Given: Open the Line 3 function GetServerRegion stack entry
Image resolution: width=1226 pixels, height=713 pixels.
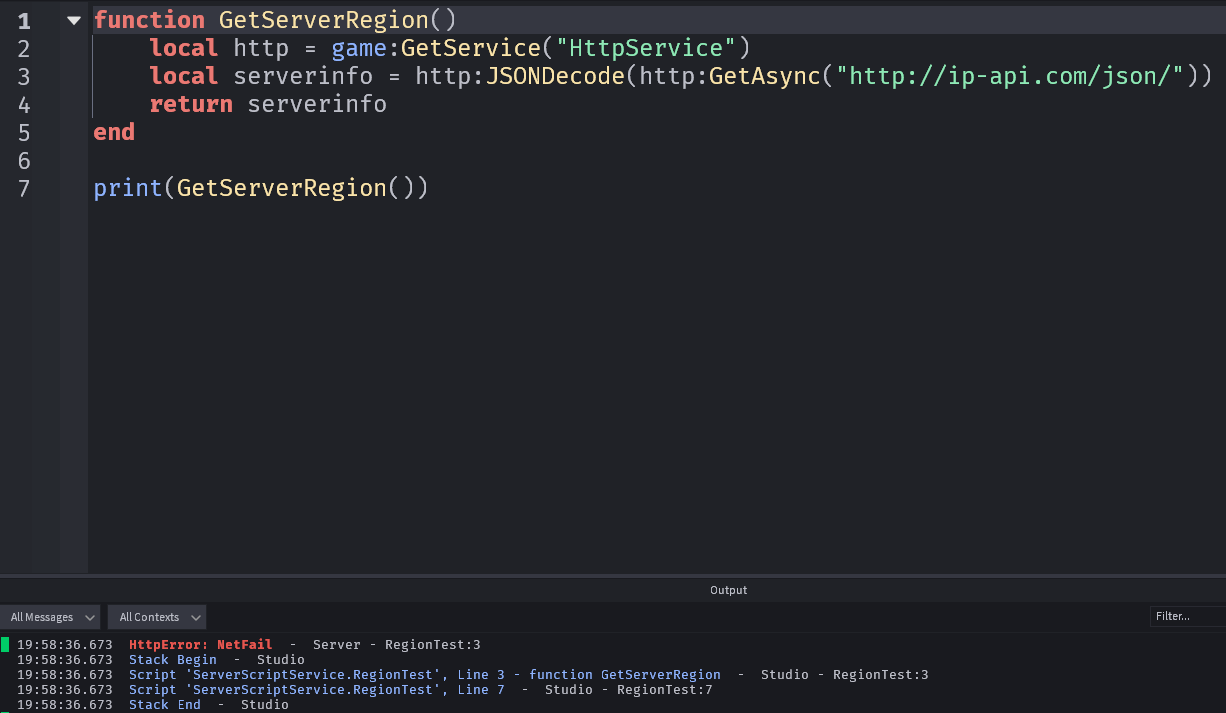Looking at the screenshot, I should [x=425, y=675].
